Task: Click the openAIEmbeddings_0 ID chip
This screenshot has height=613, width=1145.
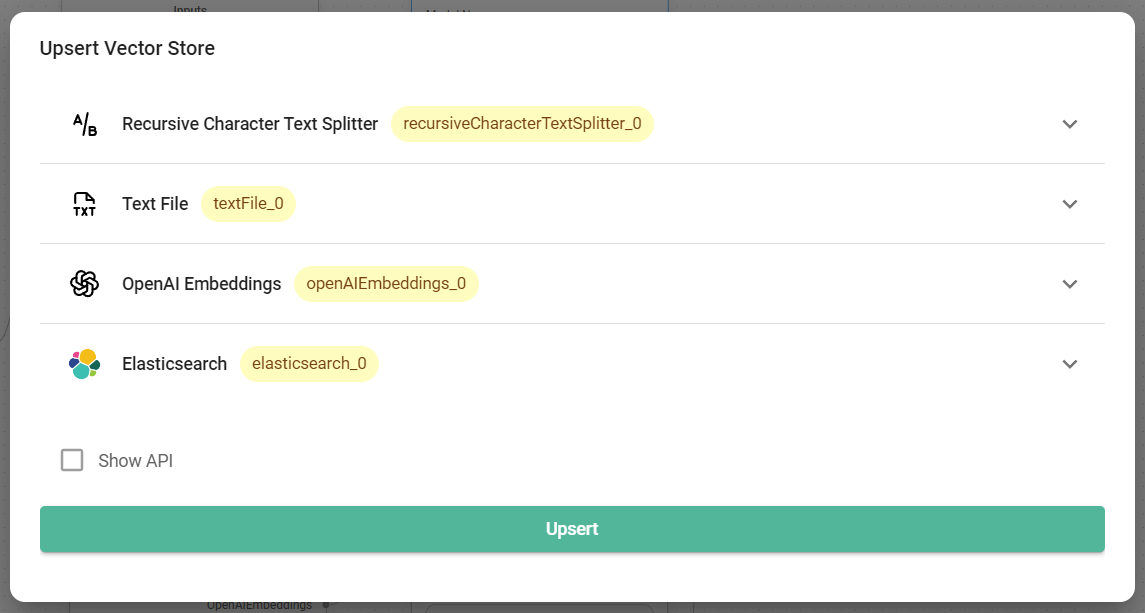Action: click(386, 284)
